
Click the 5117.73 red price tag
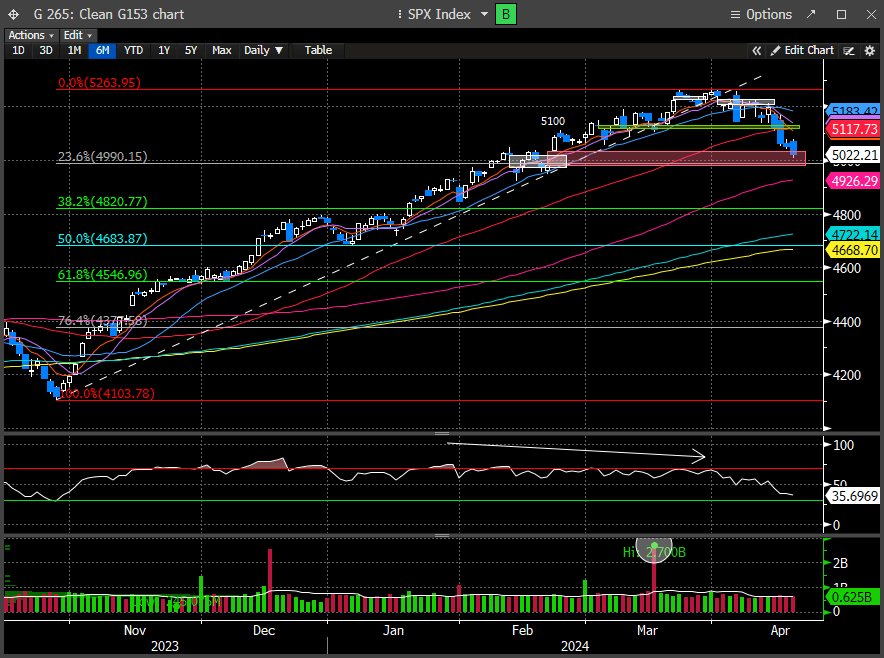click(854, 129)
